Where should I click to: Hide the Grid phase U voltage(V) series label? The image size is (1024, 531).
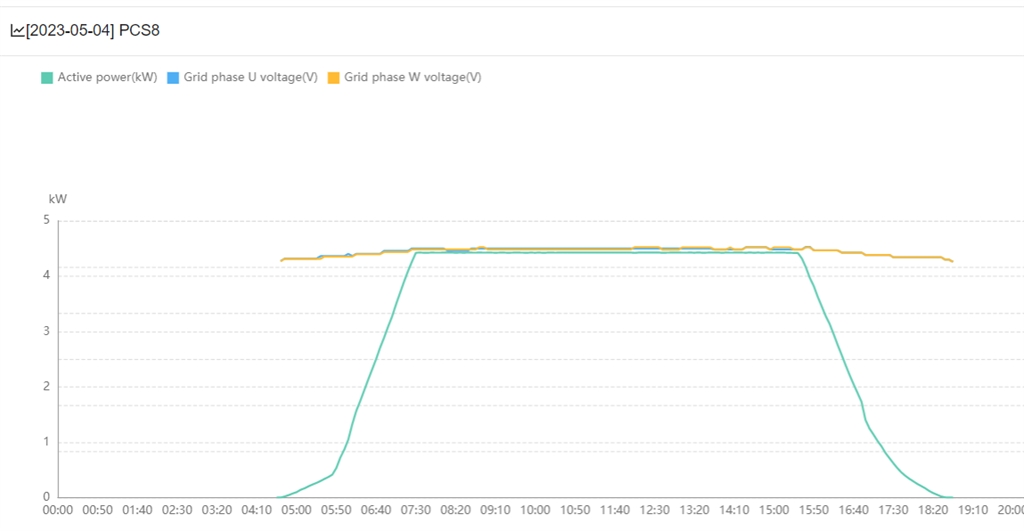click(x=250, y=77)
